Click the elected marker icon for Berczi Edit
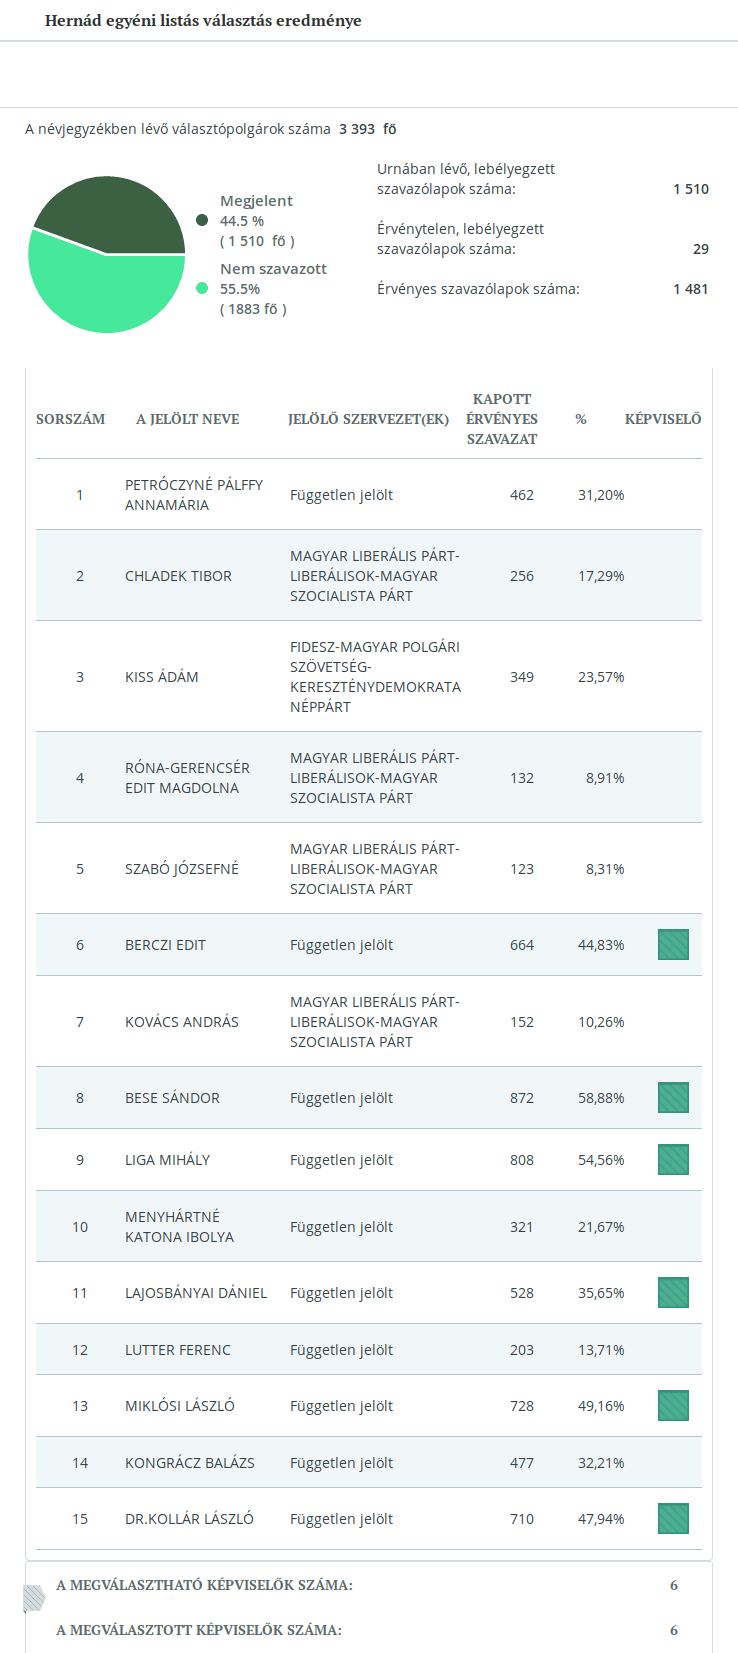This screenshot has width=738, height=1653. [x=673, y=945]
